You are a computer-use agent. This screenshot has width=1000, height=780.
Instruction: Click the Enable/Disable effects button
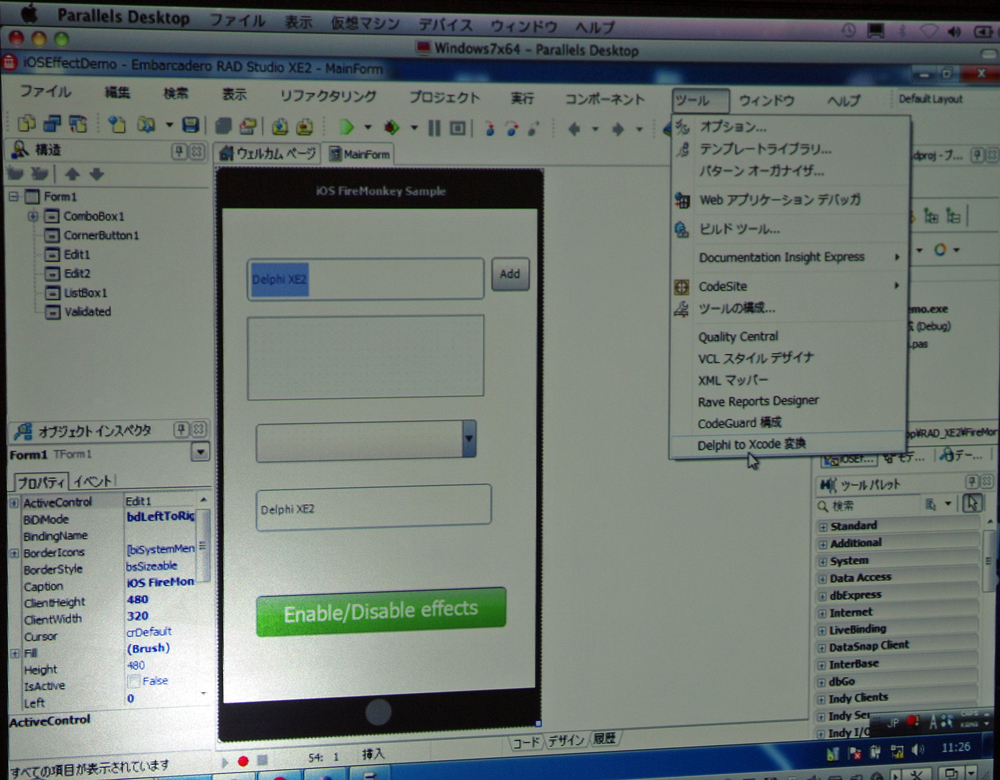[x=381, y=612]
